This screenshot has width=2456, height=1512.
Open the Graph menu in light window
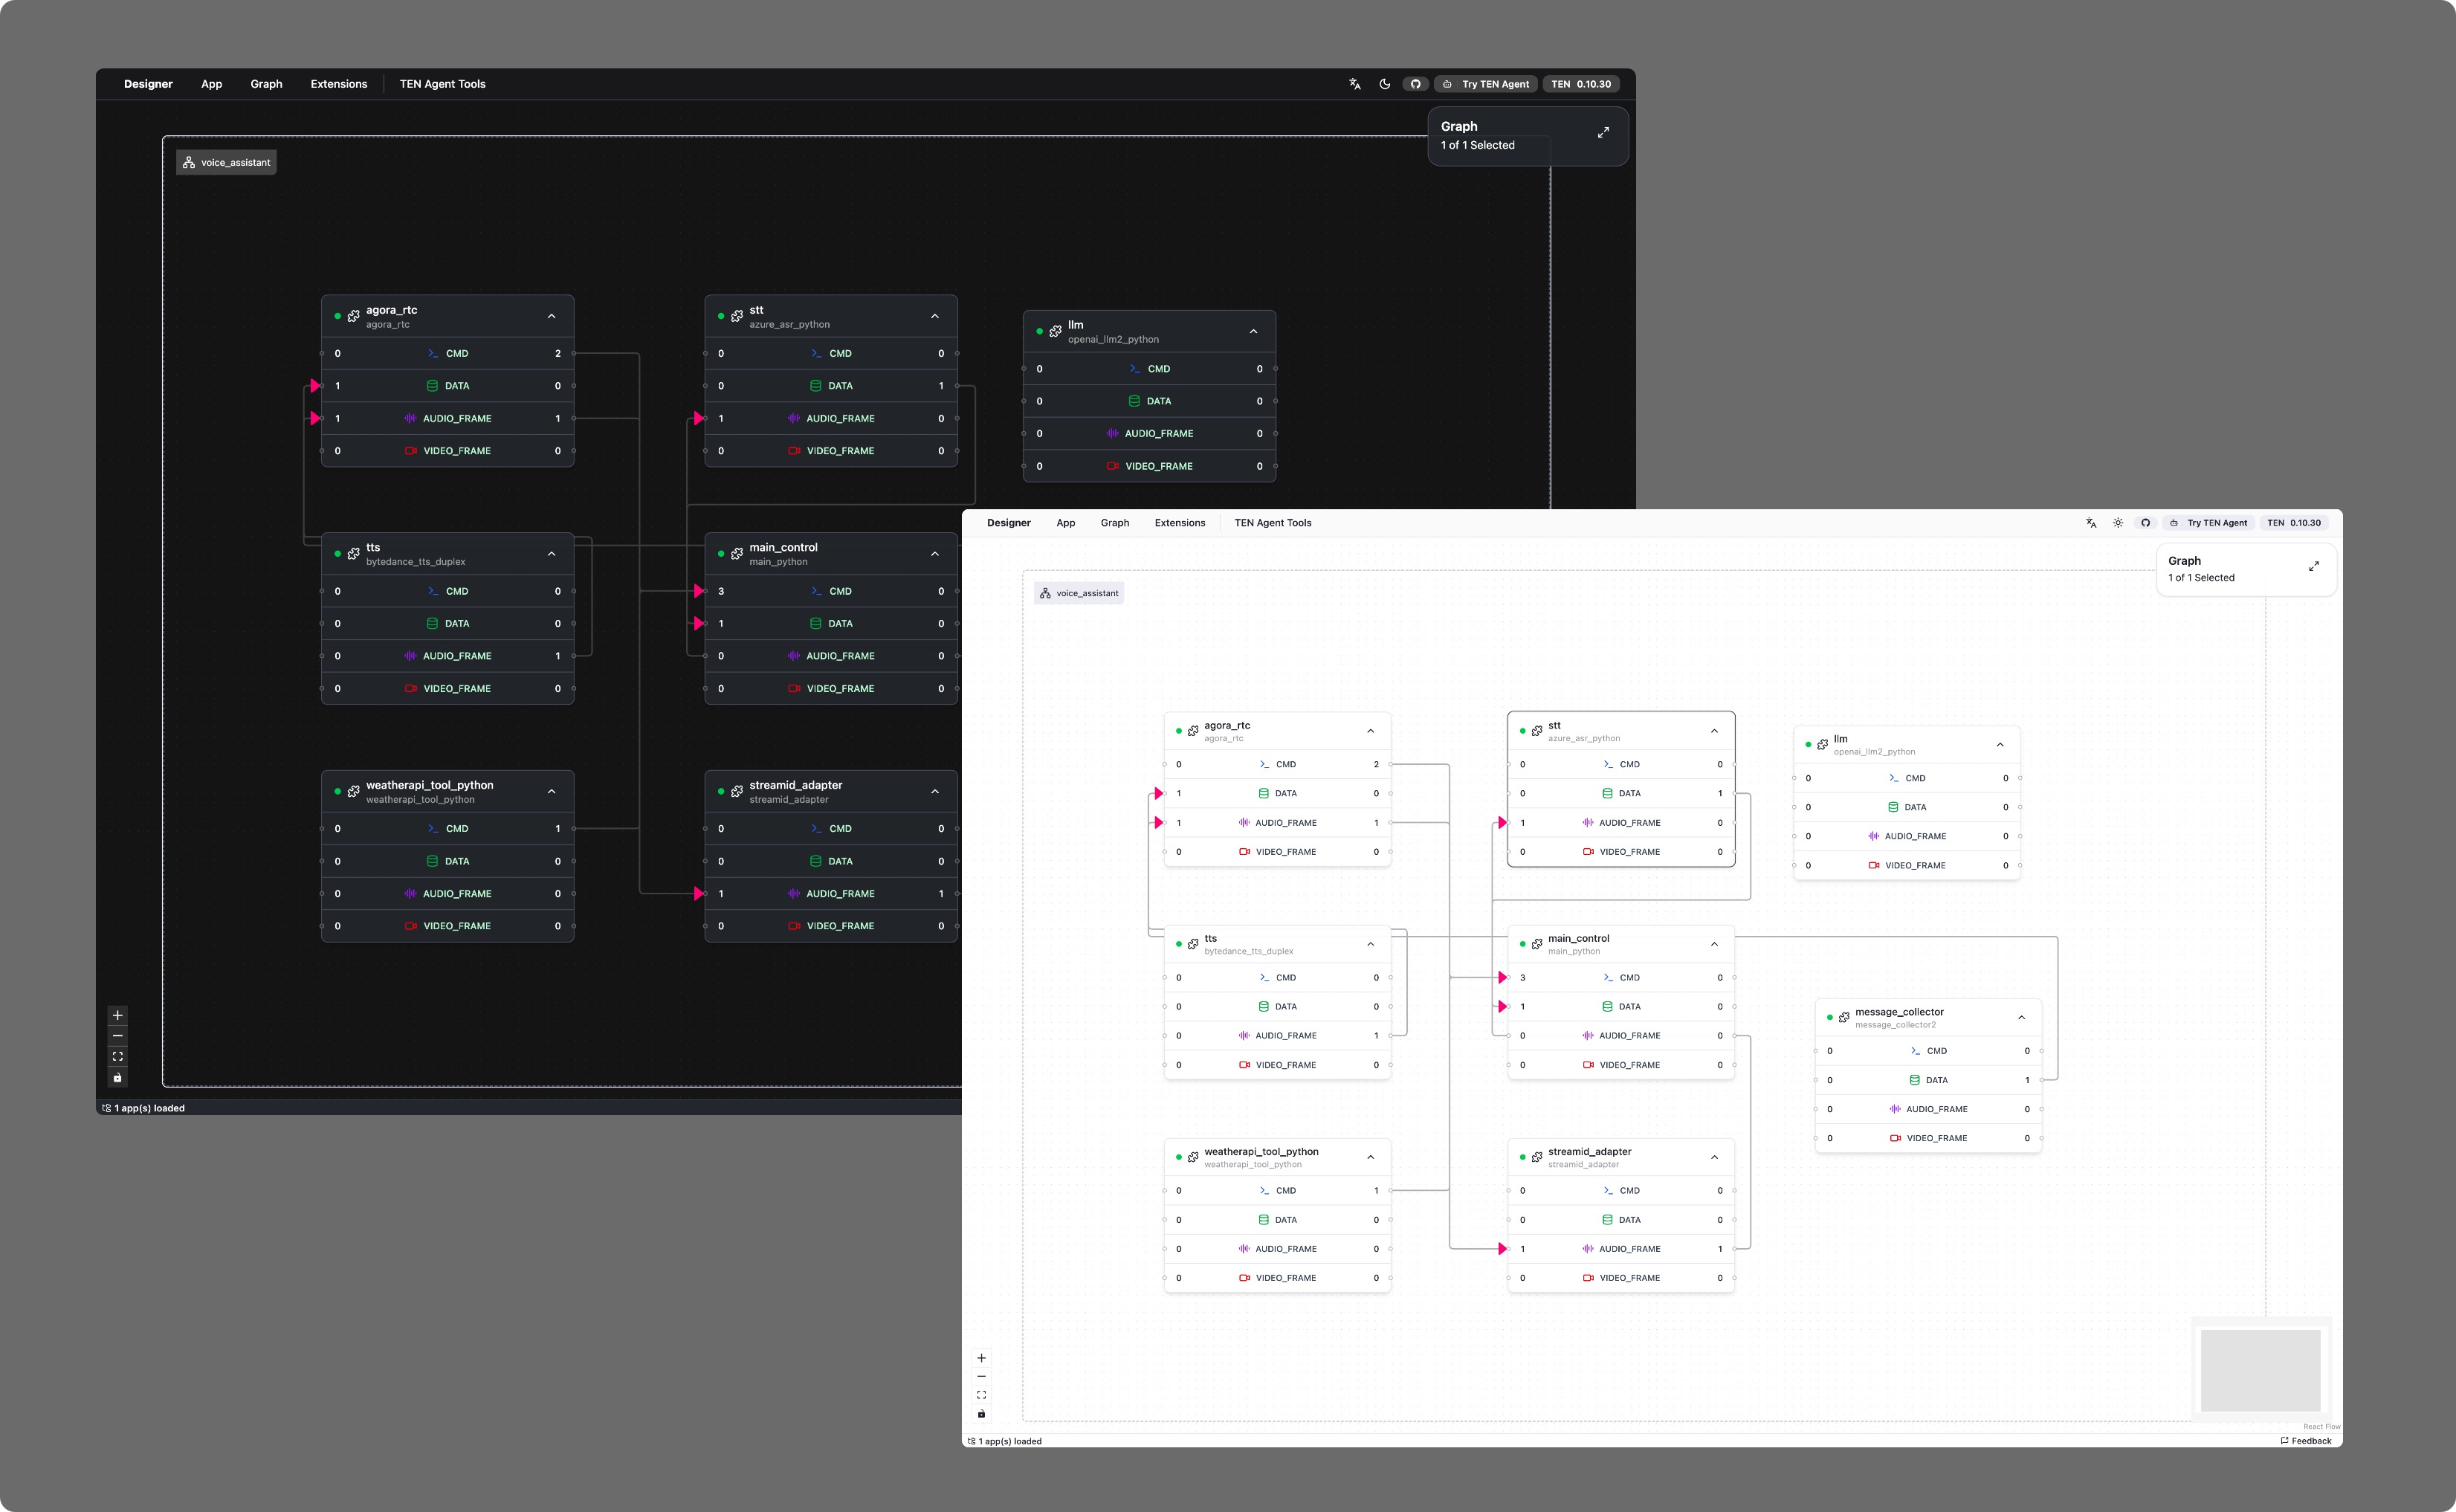tap(1115, 523)
